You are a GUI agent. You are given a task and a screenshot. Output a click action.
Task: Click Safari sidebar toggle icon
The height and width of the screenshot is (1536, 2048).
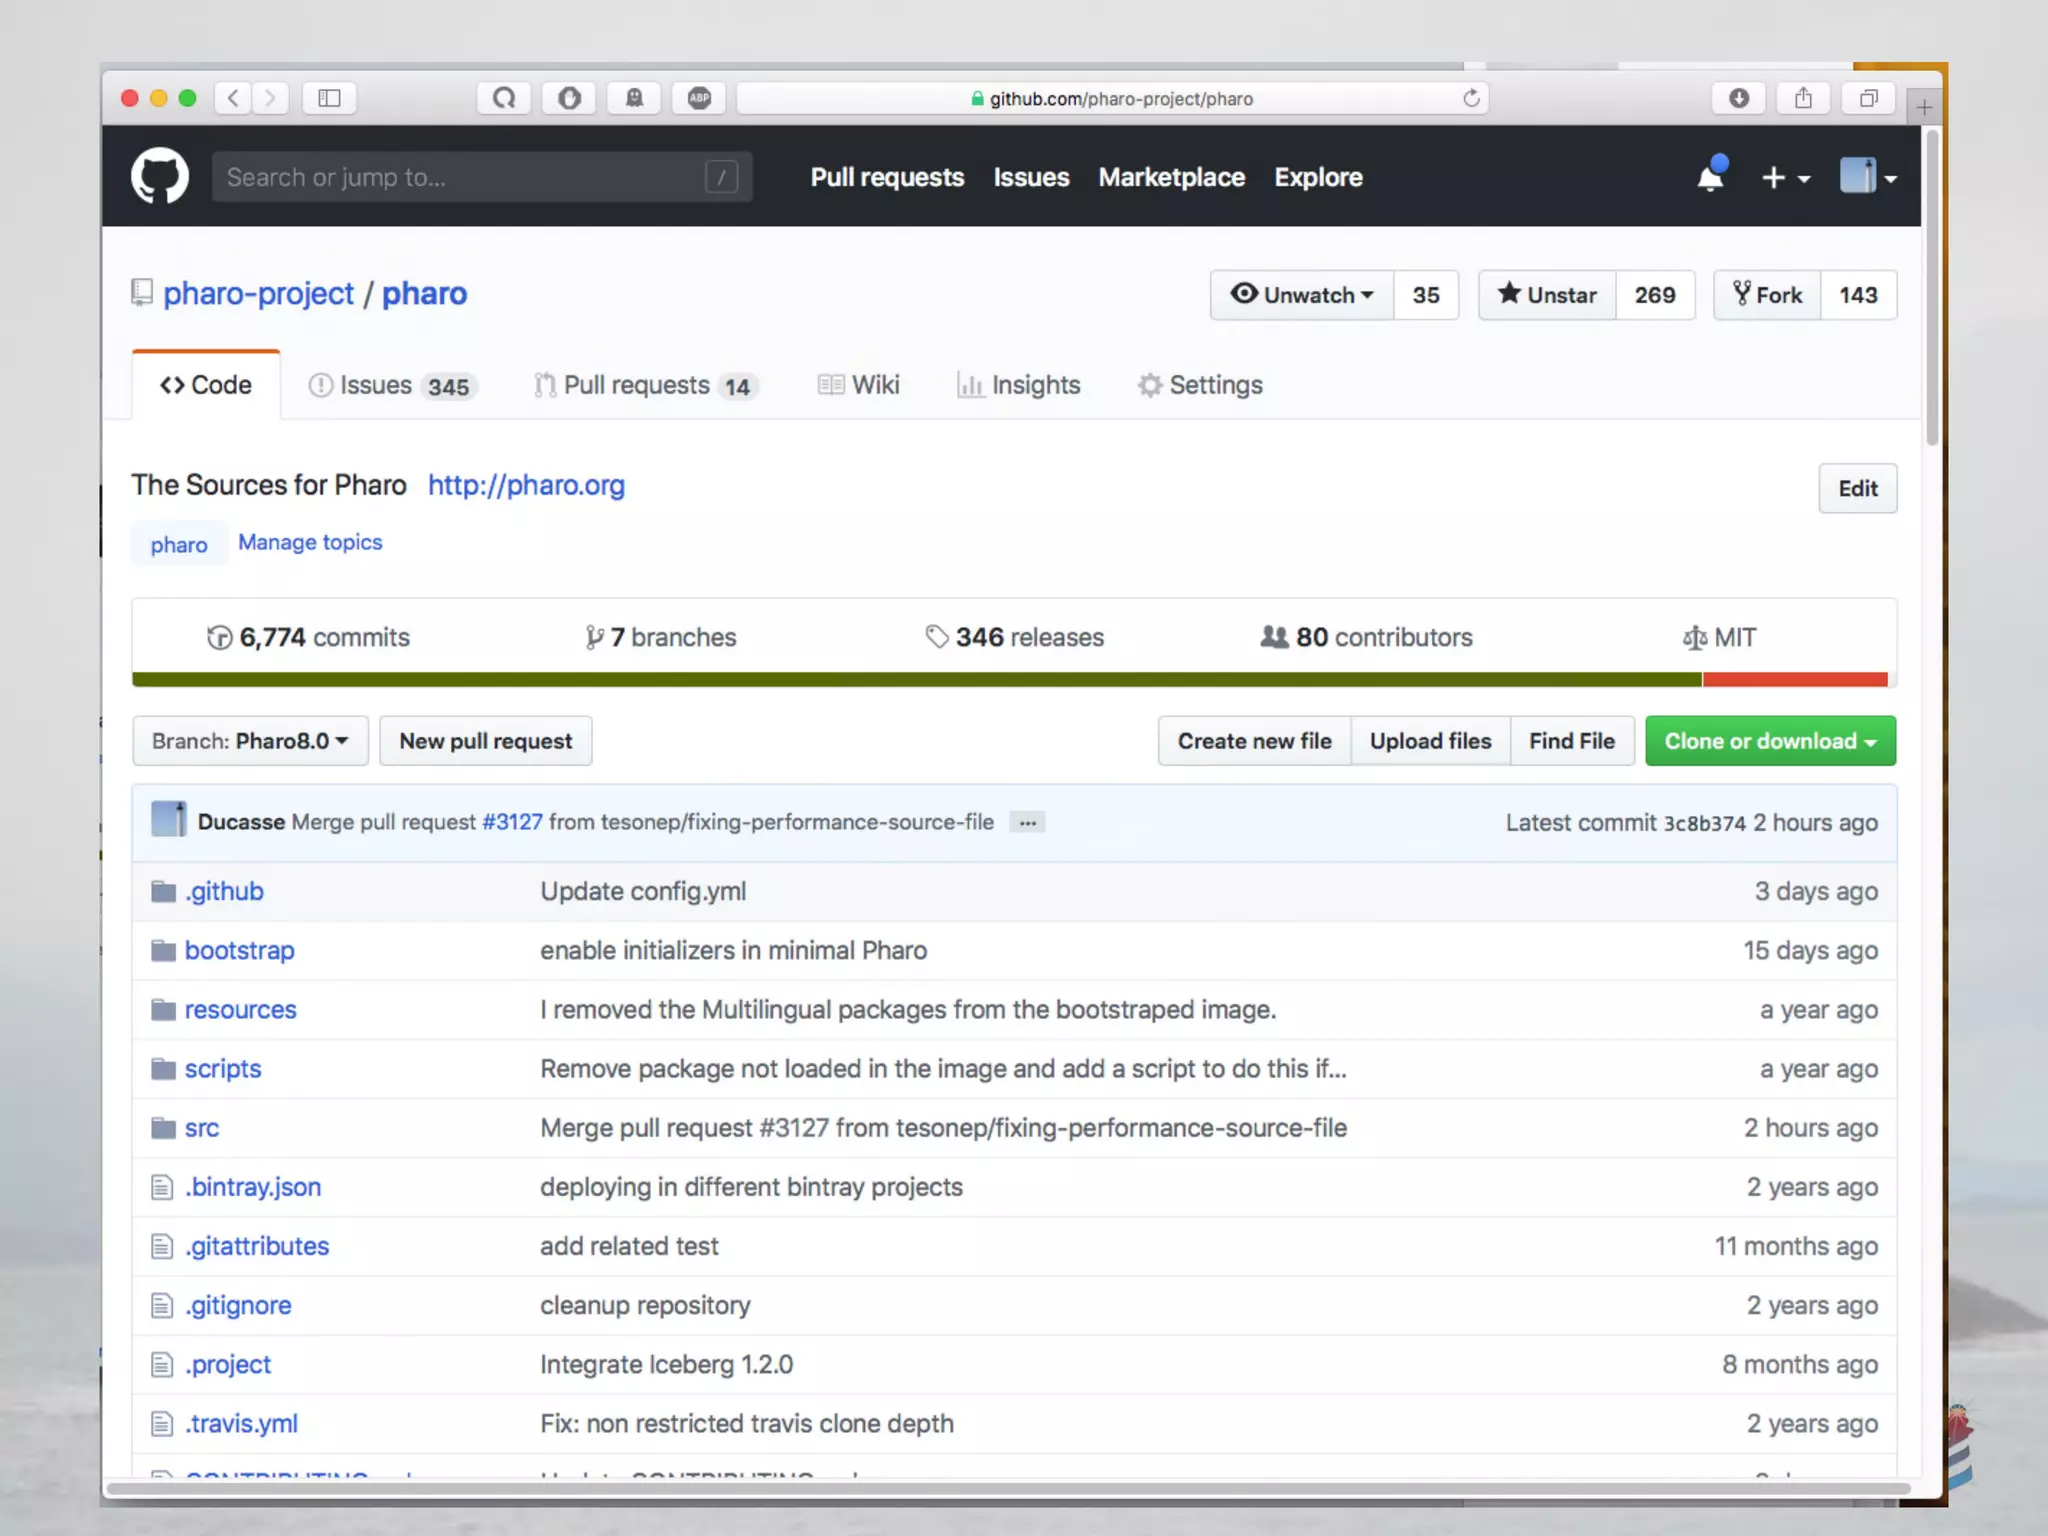pyautogui.click(x=329, y=98)
